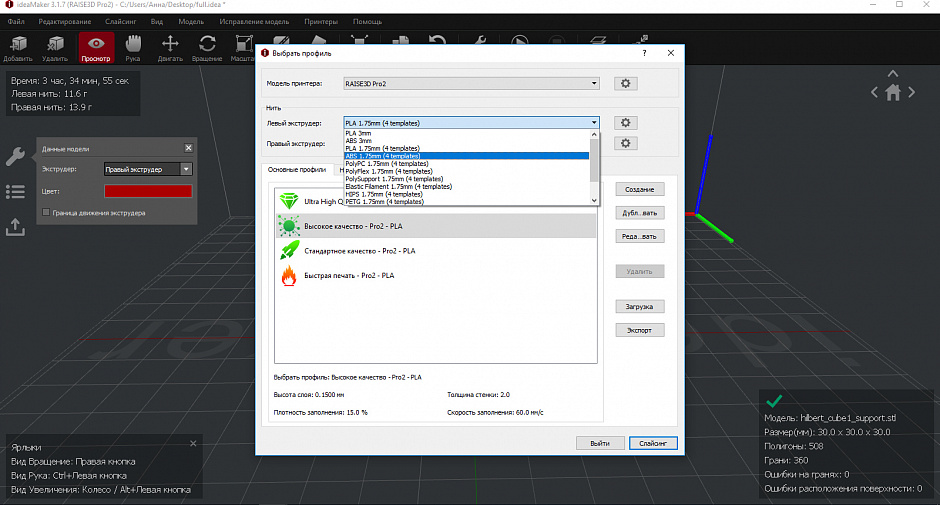
Task: Activate the Просмотр view tool
Action: (96, 48)
